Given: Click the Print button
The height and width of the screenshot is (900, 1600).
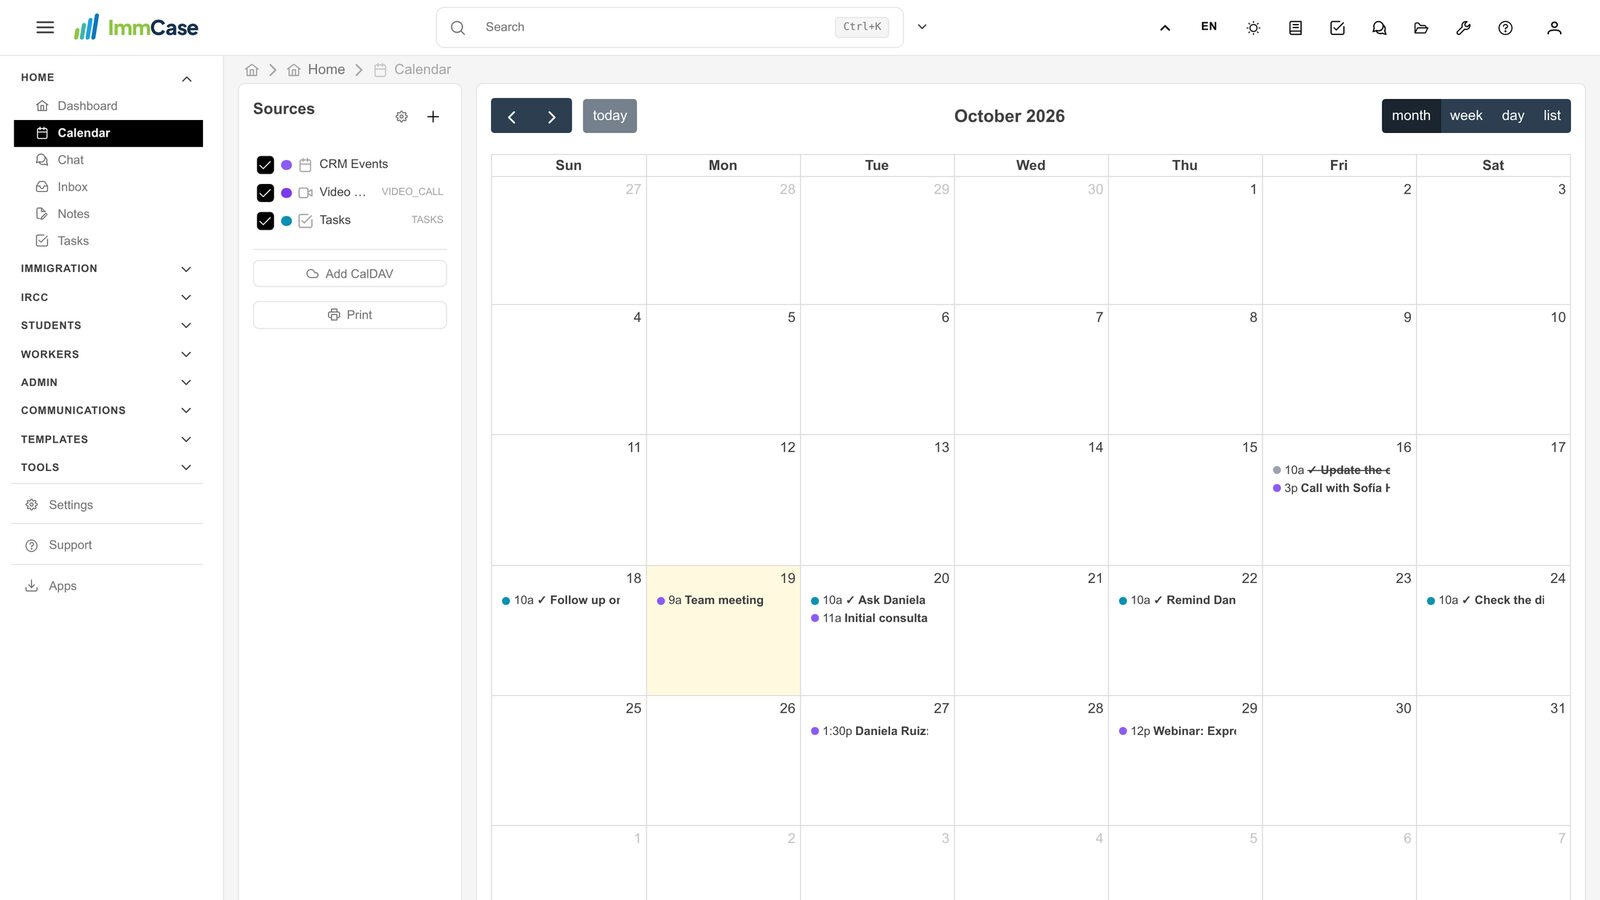Looking at the screenshot, I should pos(350,315).
